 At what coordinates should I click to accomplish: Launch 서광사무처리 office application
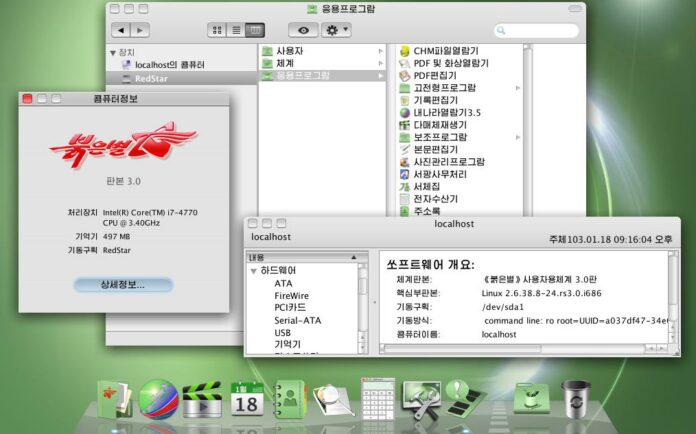pyautogui.click(x=440, y=174)
